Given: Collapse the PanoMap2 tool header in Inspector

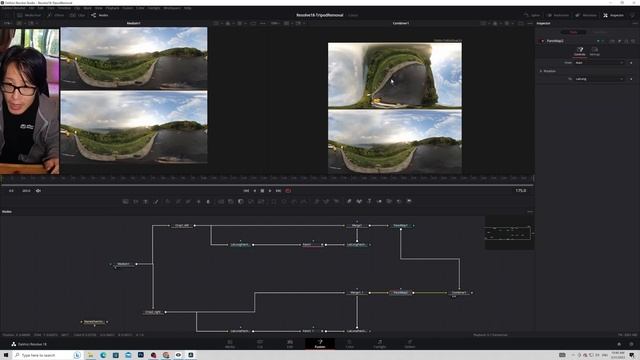Looking at the screenshot, I should pyautogui.click(x=542, y=41).
